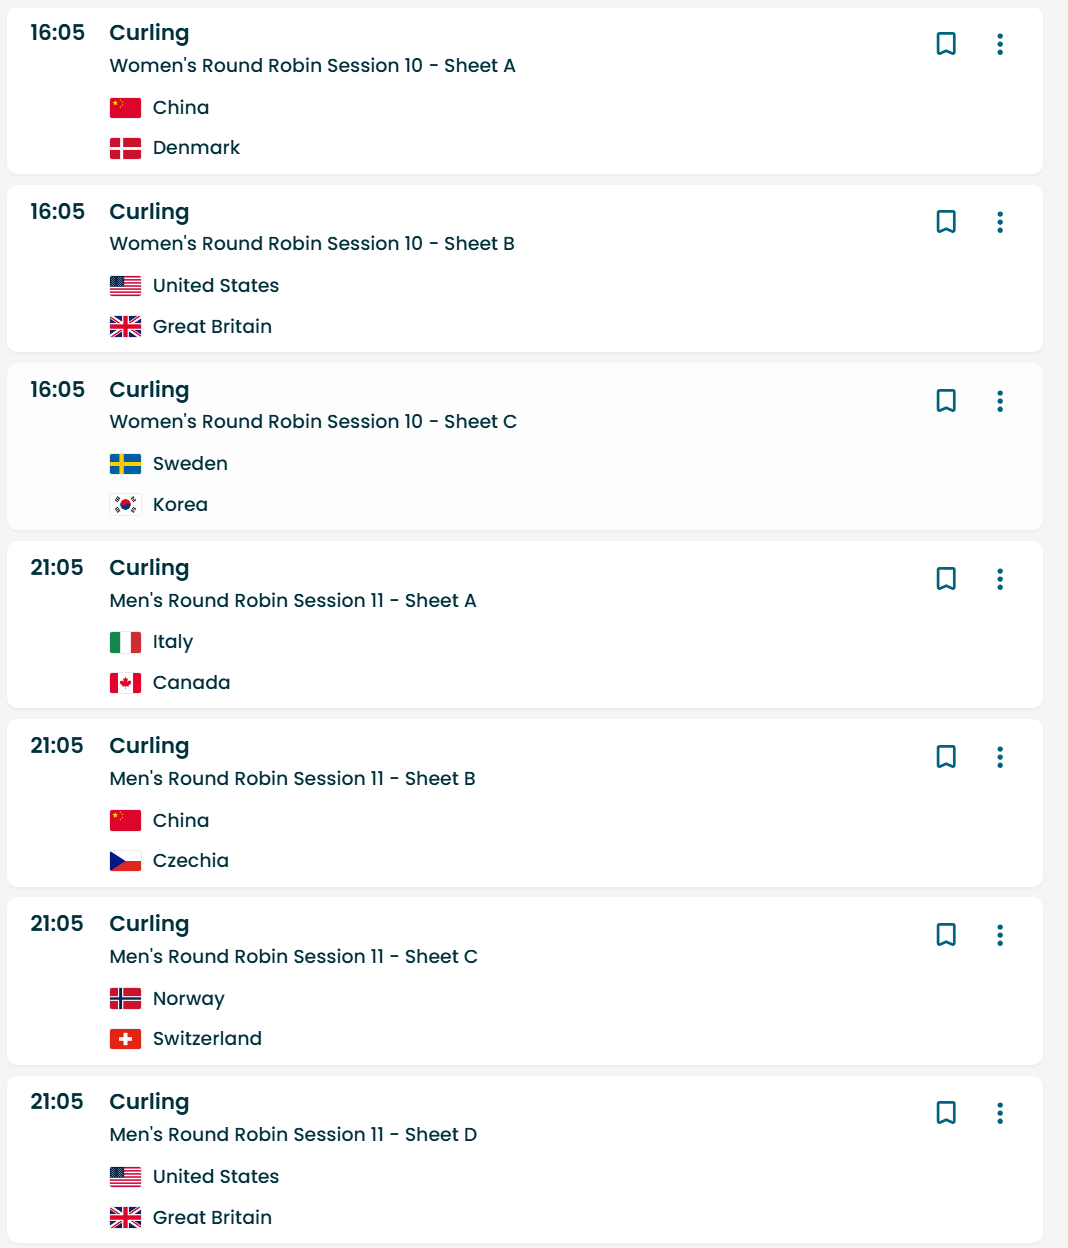
Task: Bookmark Men's Session 11 Sheet D match
Action: click(x=945, y=1113)
